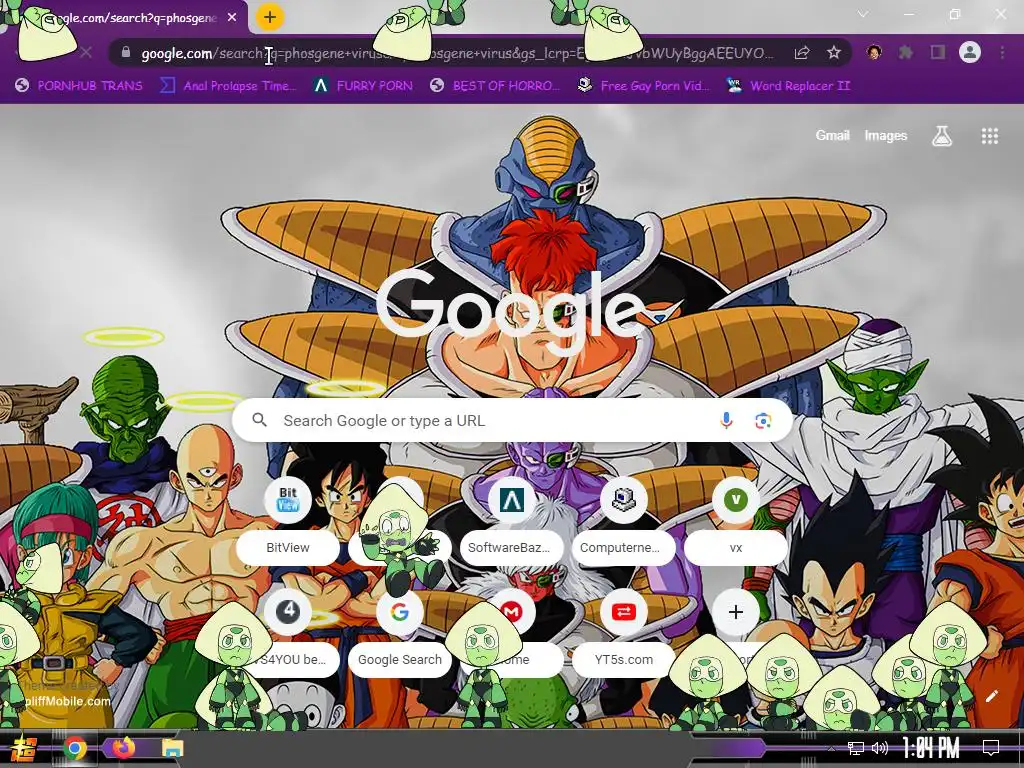Image resolution: width=1024 pixels, height=768 pixels.
Task: Open the Word Replacer II bookmark
Action: pyautogui.click(x=789, y=86)
